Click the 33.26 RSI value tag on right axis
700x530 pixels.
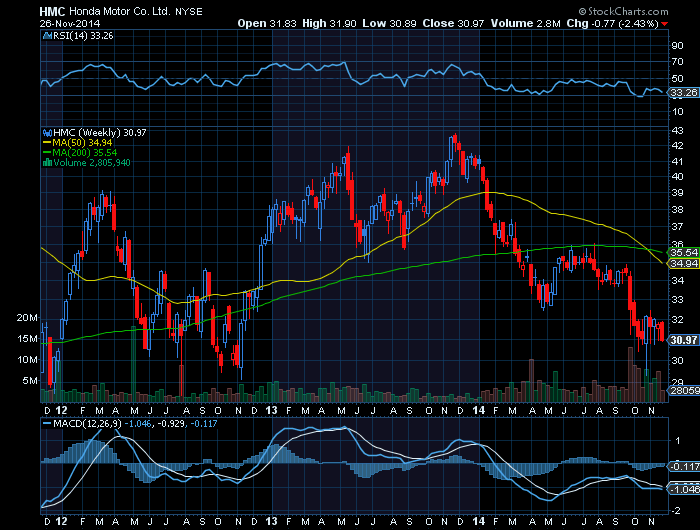point(683,93)
